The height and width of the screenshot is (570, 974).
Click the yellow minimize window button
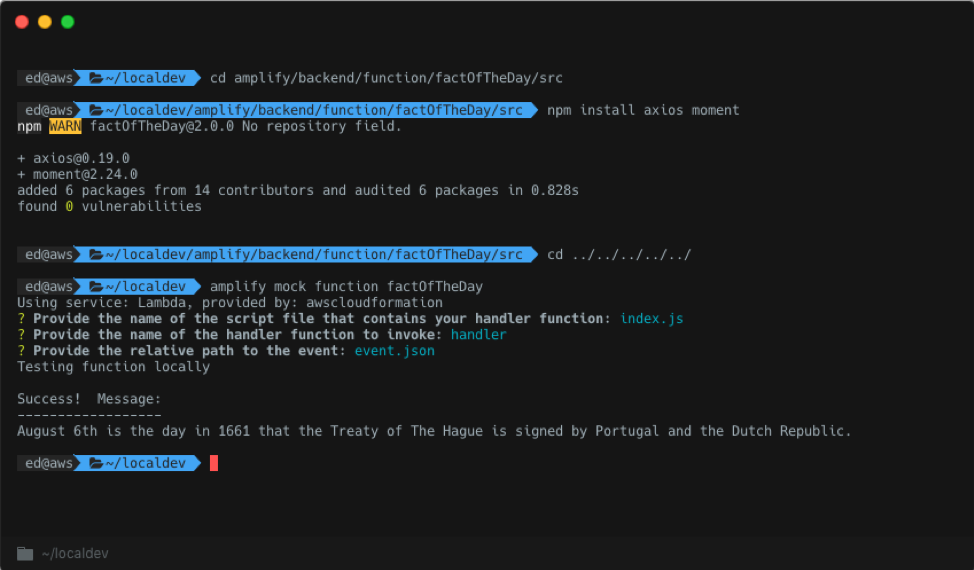pyautogui.click(x=45, y=22)
